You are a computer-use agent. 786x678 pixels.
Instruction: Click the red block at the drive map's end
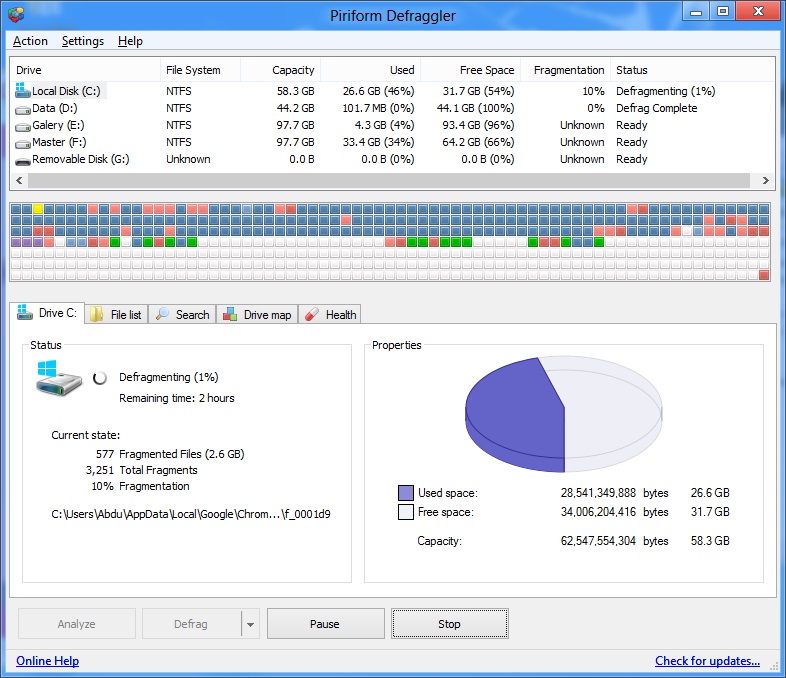764,275
